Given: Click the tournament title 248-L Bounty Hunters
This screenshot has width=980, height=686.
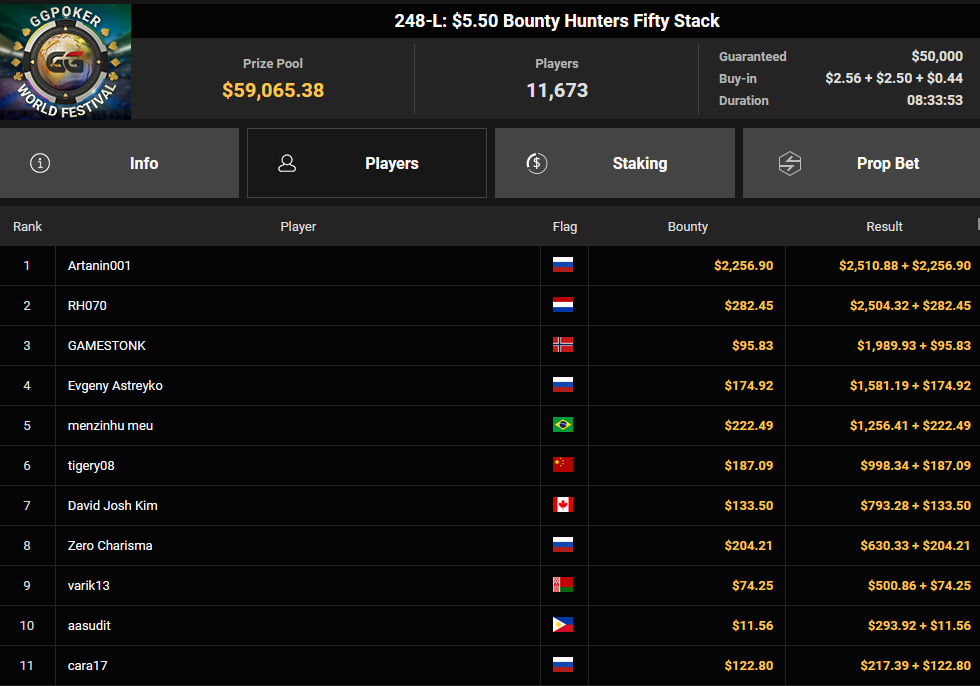Looking at the screenshot, I should (x=557, y=21).
